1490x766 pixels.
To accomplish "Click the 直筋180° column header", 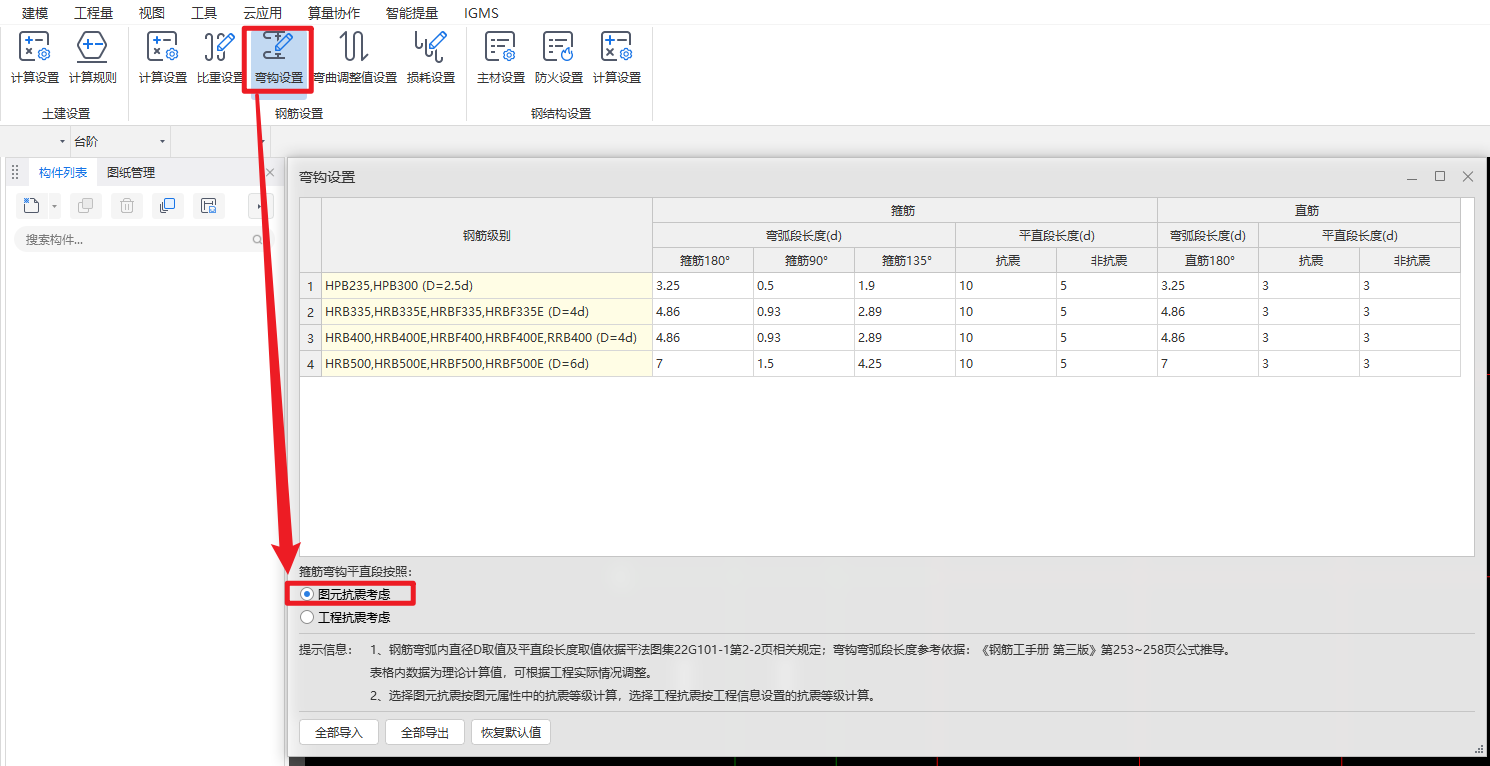I will click(x=1208, y=260).
